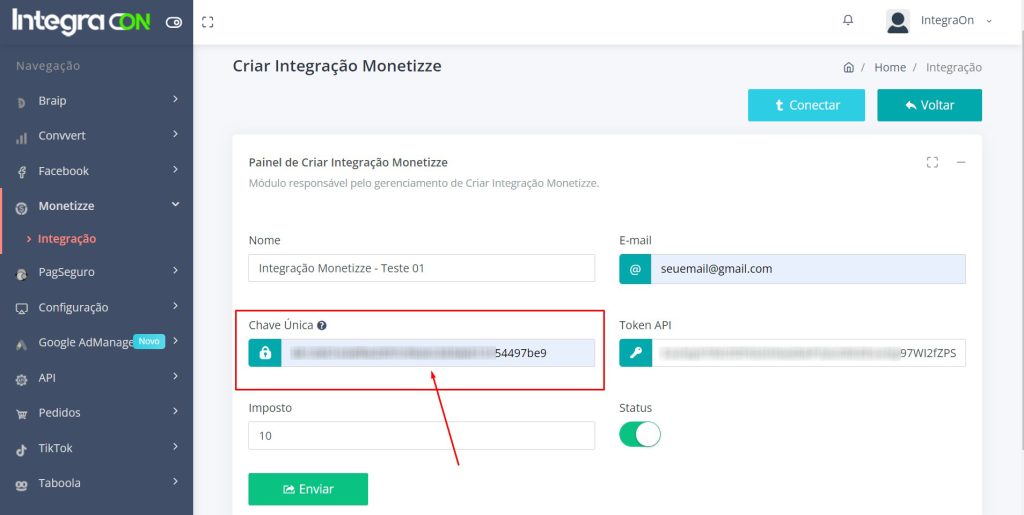Open the IntegraOn user dropdown
Screen dimensions: 1024x515
(939, 20)
